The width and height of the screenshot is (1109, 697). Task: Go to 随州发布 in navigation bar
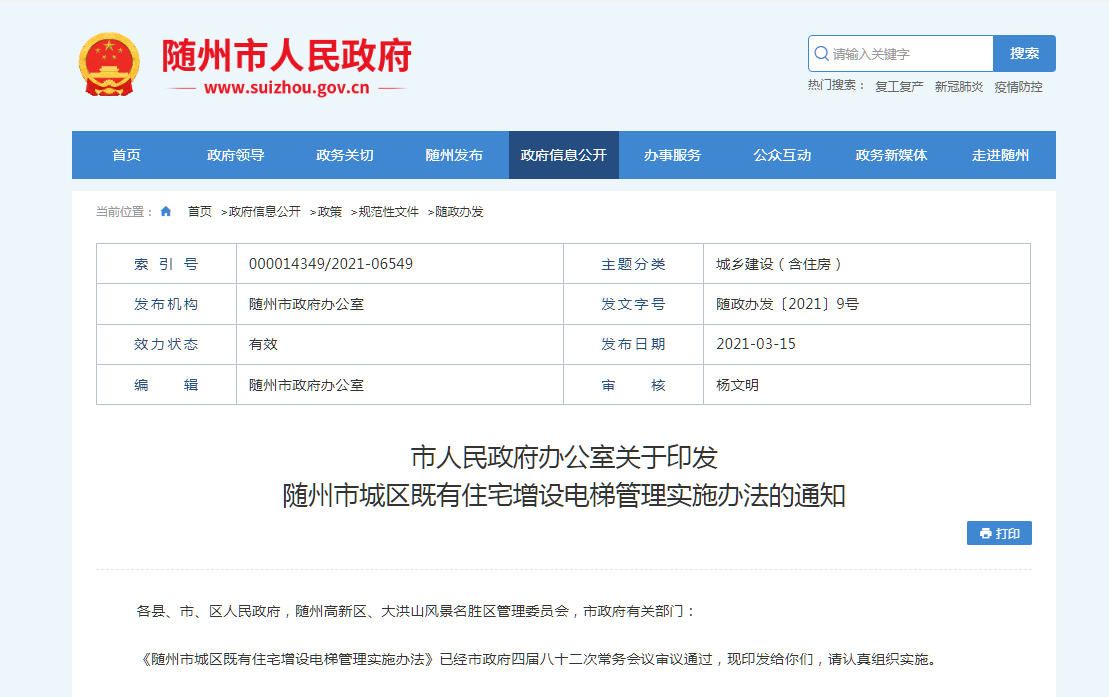point(454,155)
